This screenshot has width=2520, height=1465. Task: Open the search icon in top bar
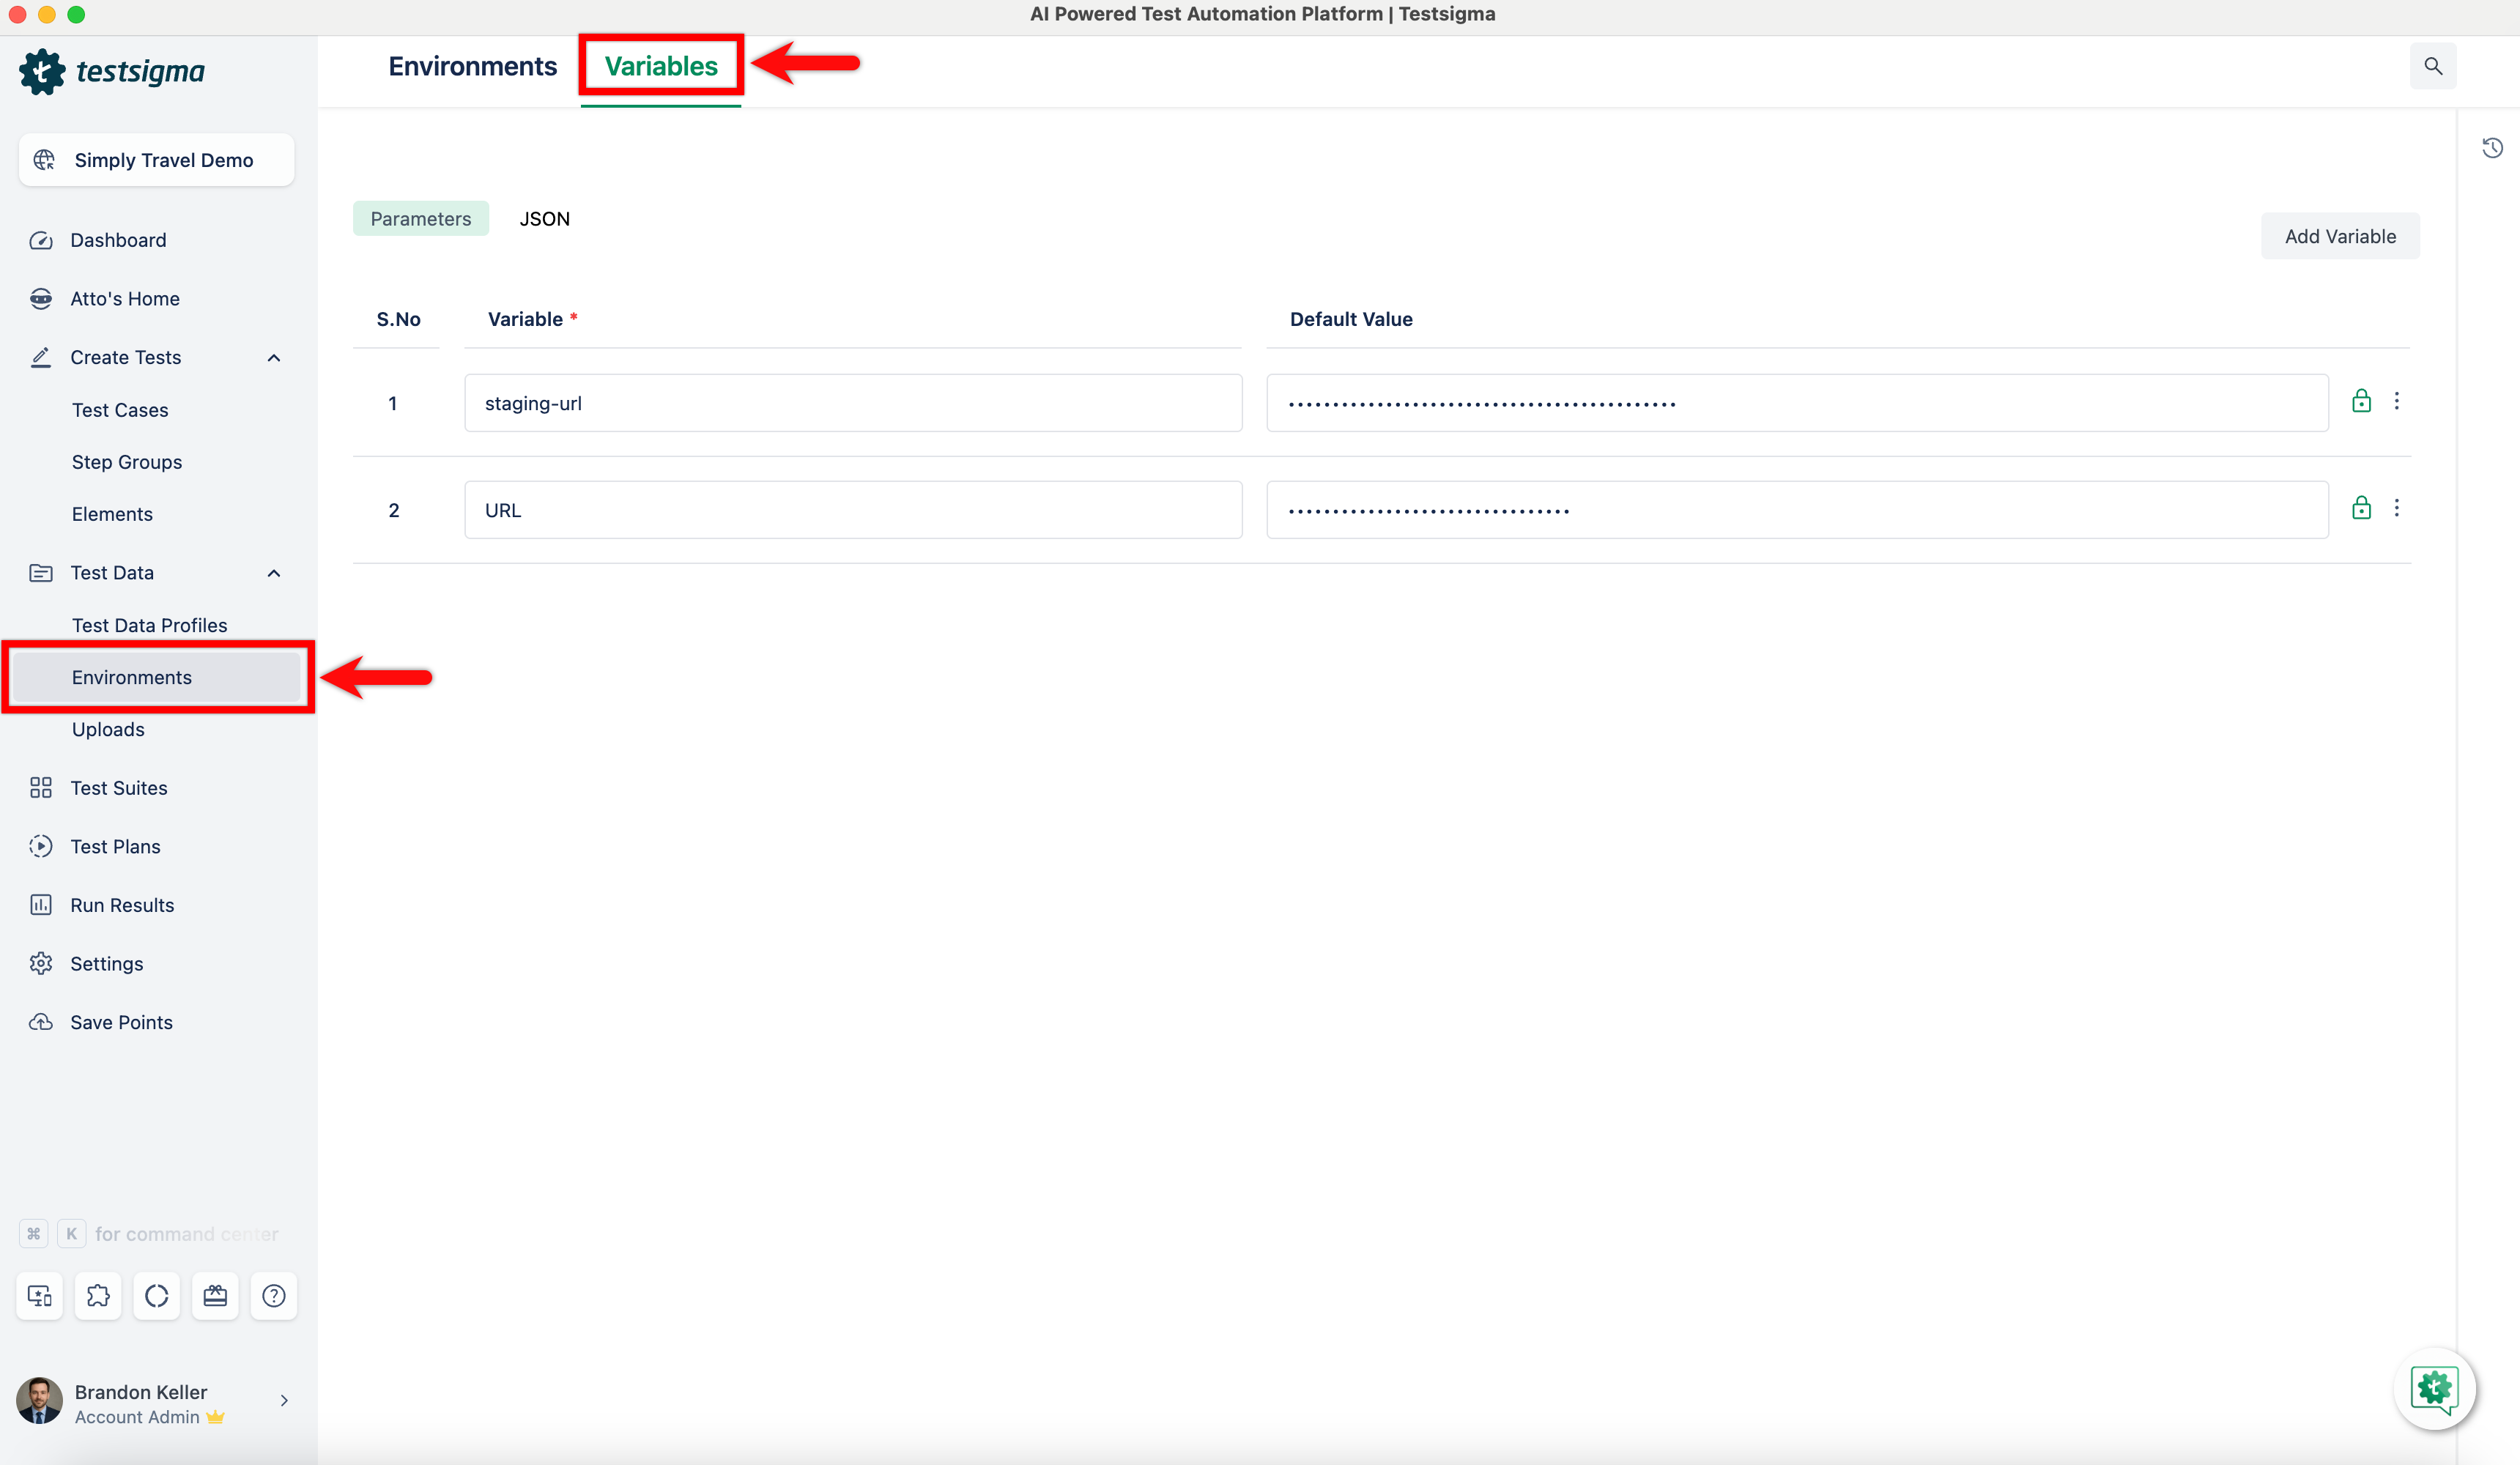tap(2432, 66)
